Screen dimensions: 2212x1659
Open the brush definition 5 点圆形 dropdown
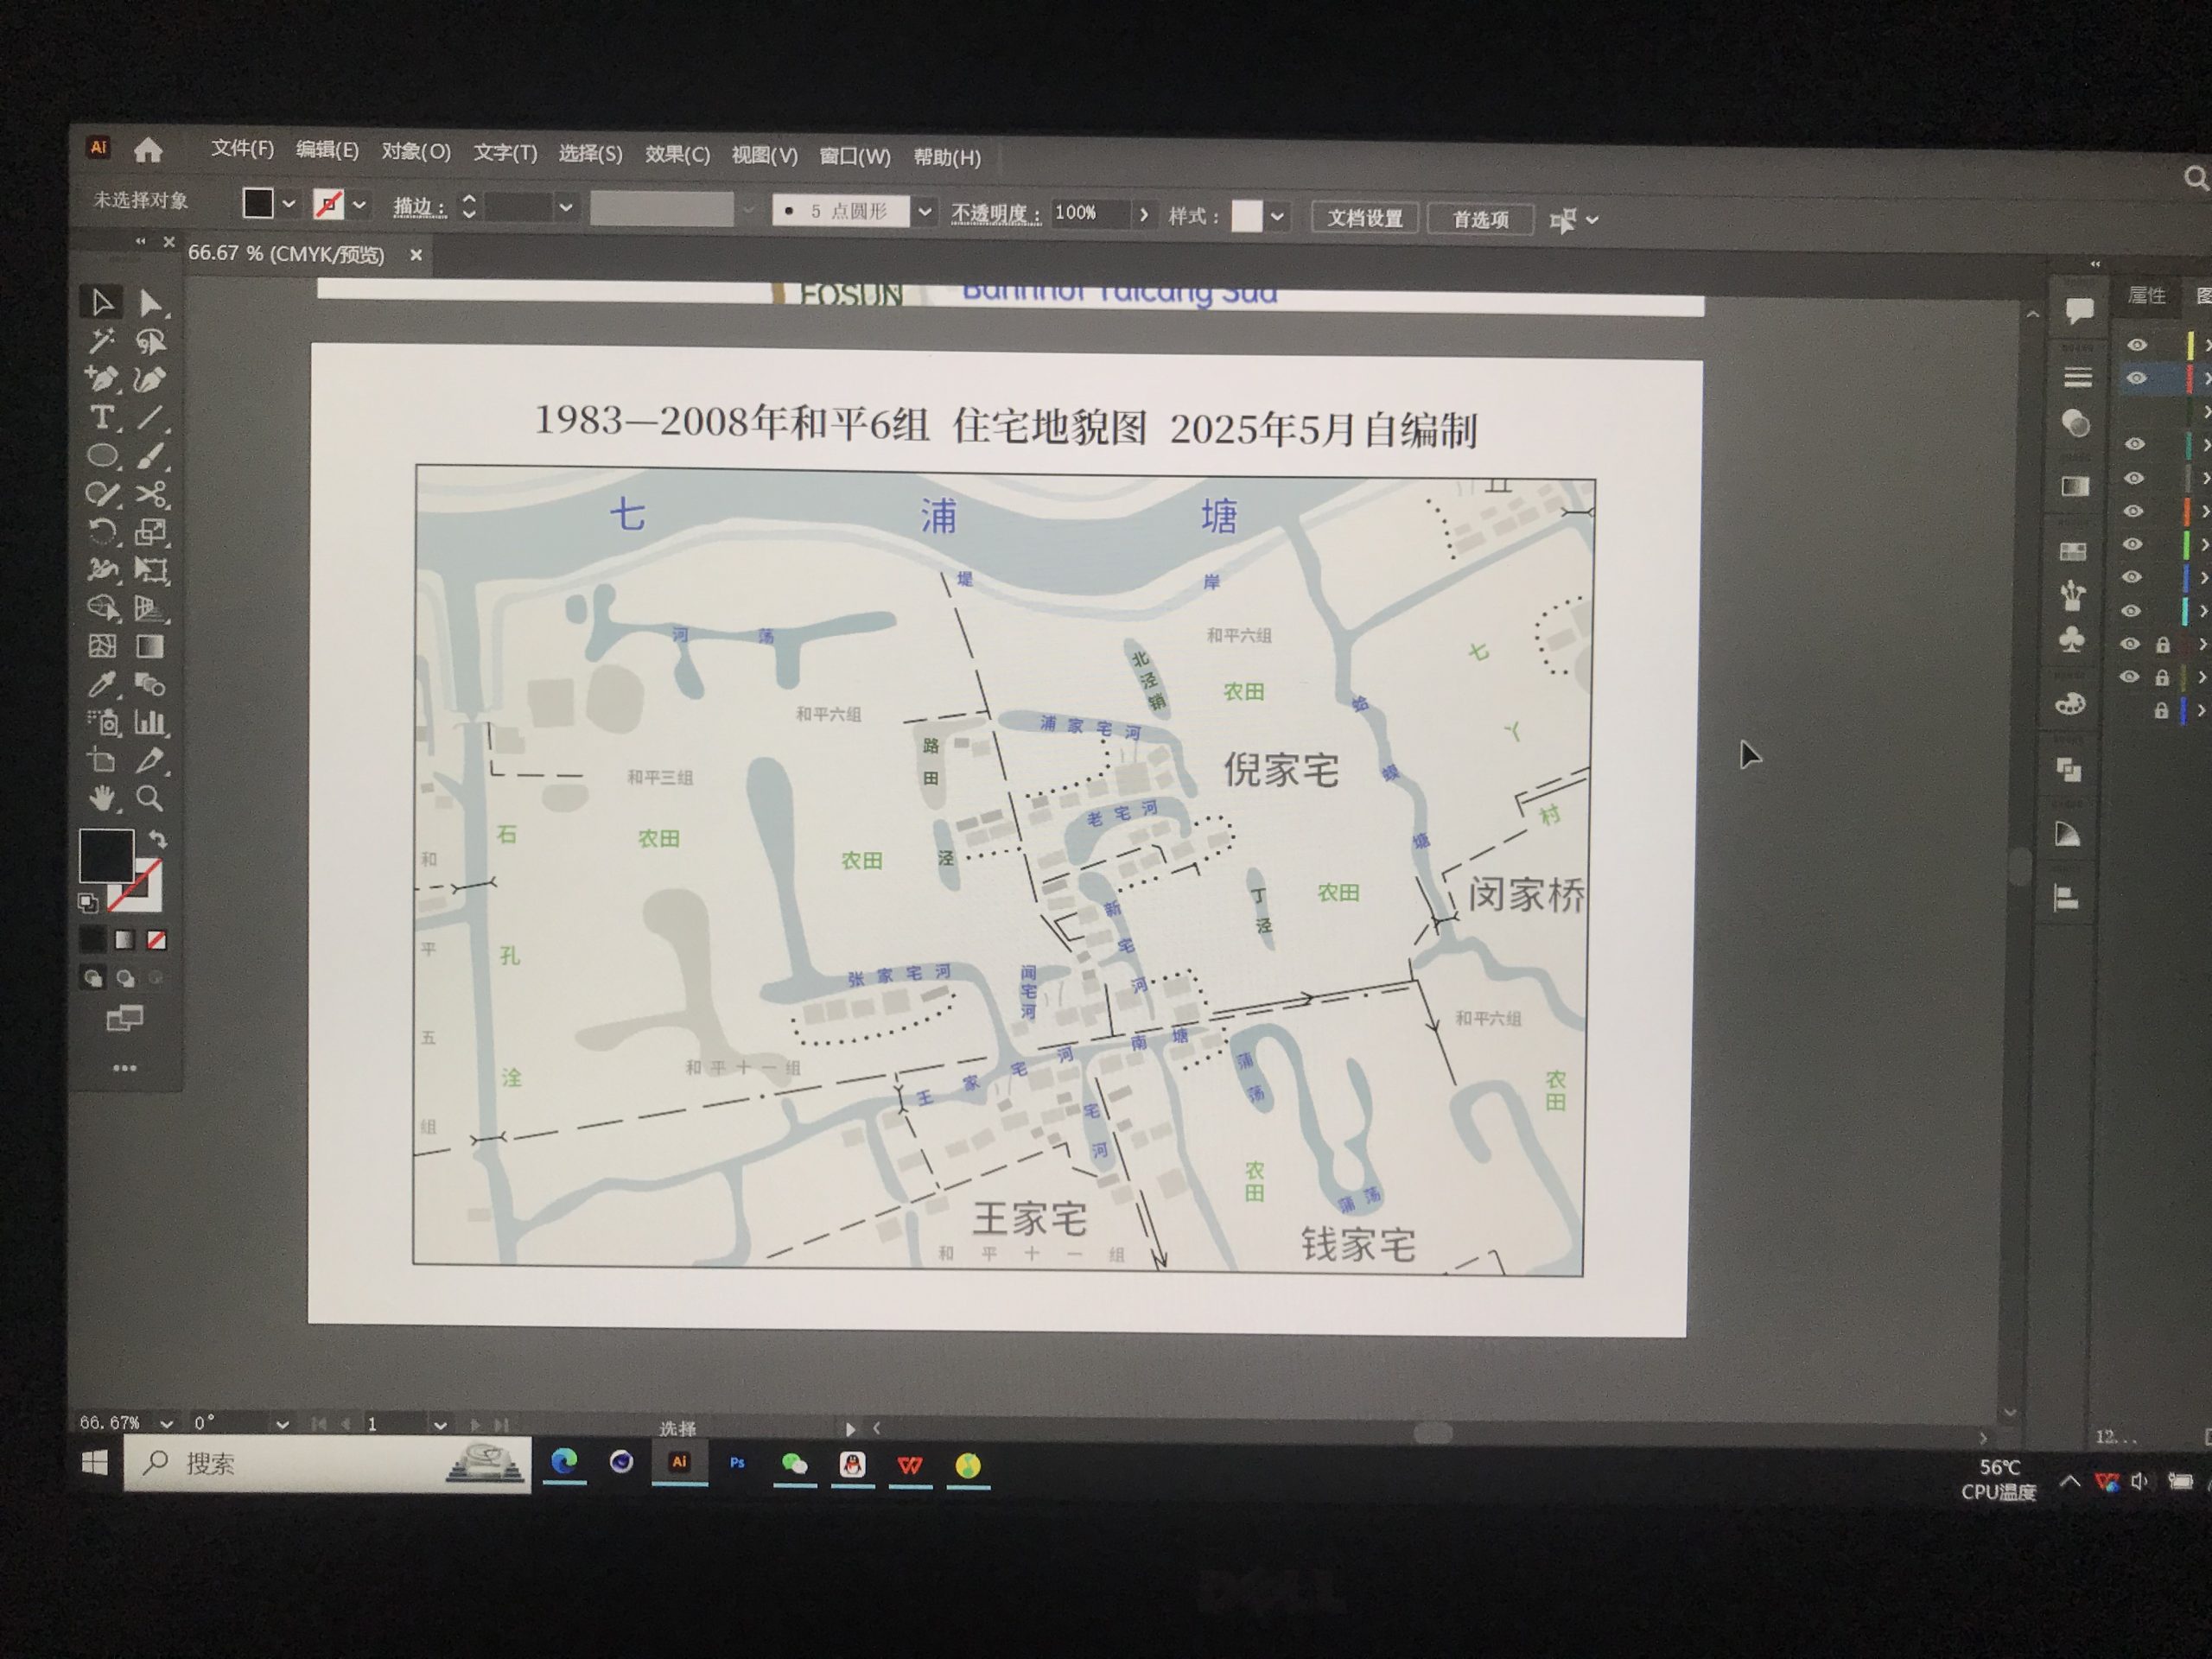point(924,211)
